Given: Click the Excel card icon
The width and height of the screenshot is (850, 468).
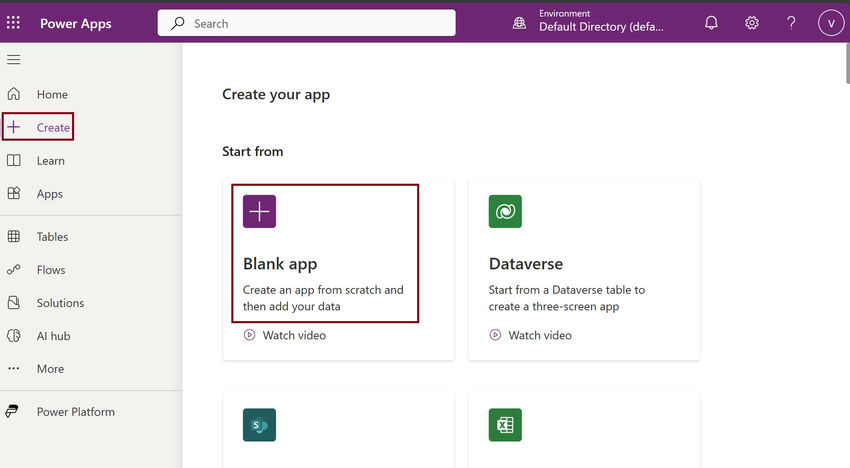Looking at the screenshot, I should 505,425.
